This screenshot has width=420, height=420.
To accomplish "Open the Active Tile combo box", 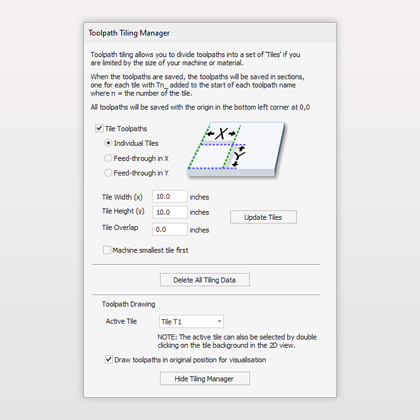I will click(191, 322).
